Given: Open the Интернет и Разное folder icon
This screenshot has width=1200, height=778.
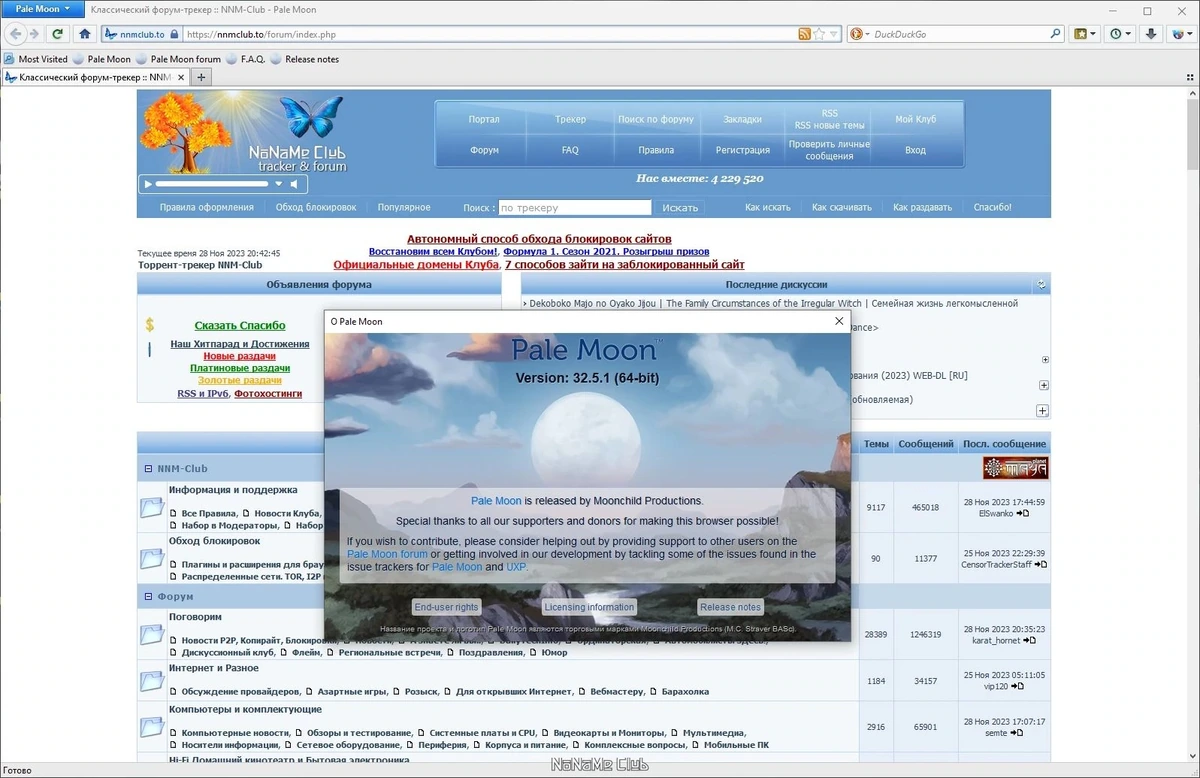Looking at the screenshot, I should pos(152,681).
